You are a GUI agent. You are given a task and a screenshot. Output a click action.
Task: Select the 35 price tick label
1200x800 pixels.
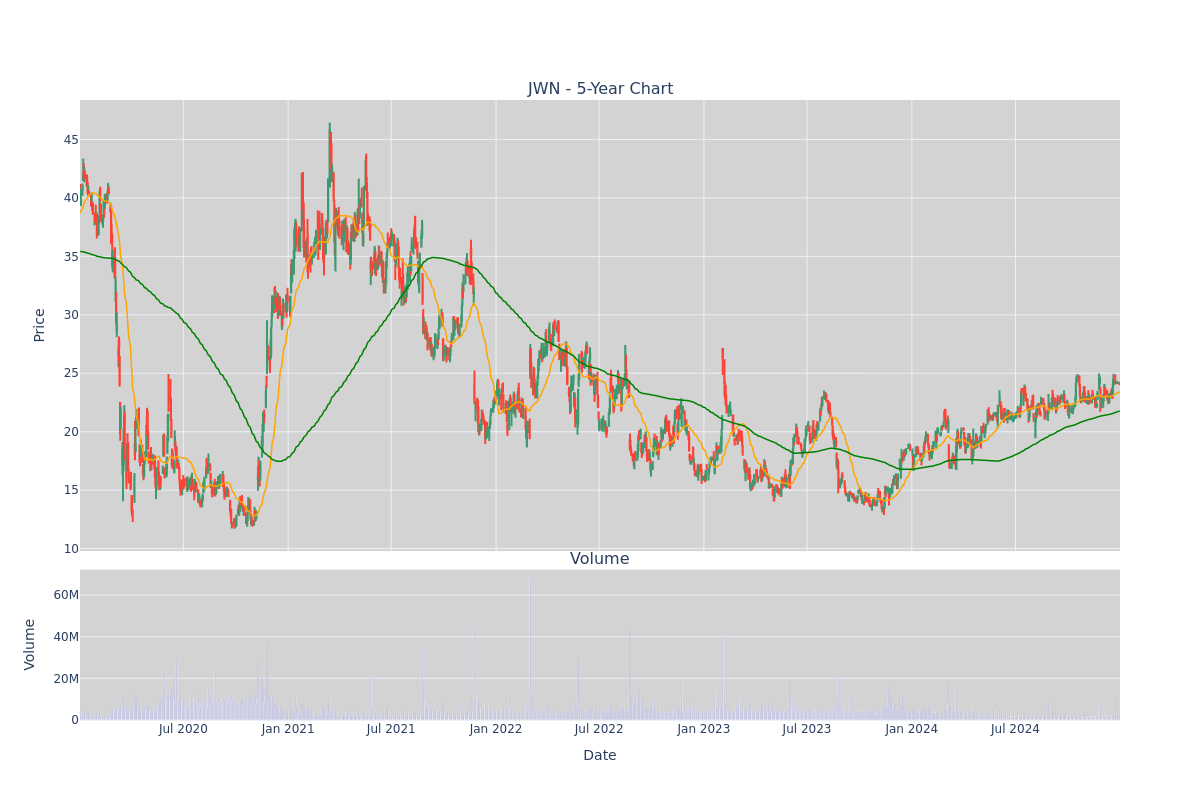pyautogui.click(x=70, y=257)
